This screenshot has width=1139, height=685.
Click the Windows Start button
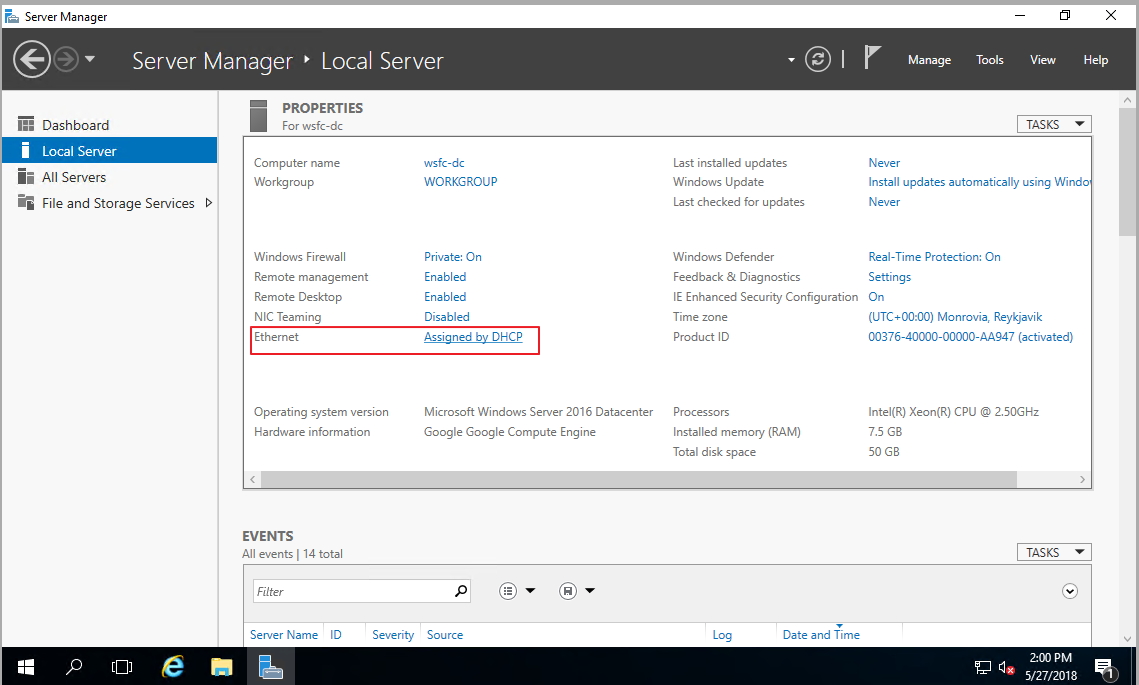[x=24, y=666]
